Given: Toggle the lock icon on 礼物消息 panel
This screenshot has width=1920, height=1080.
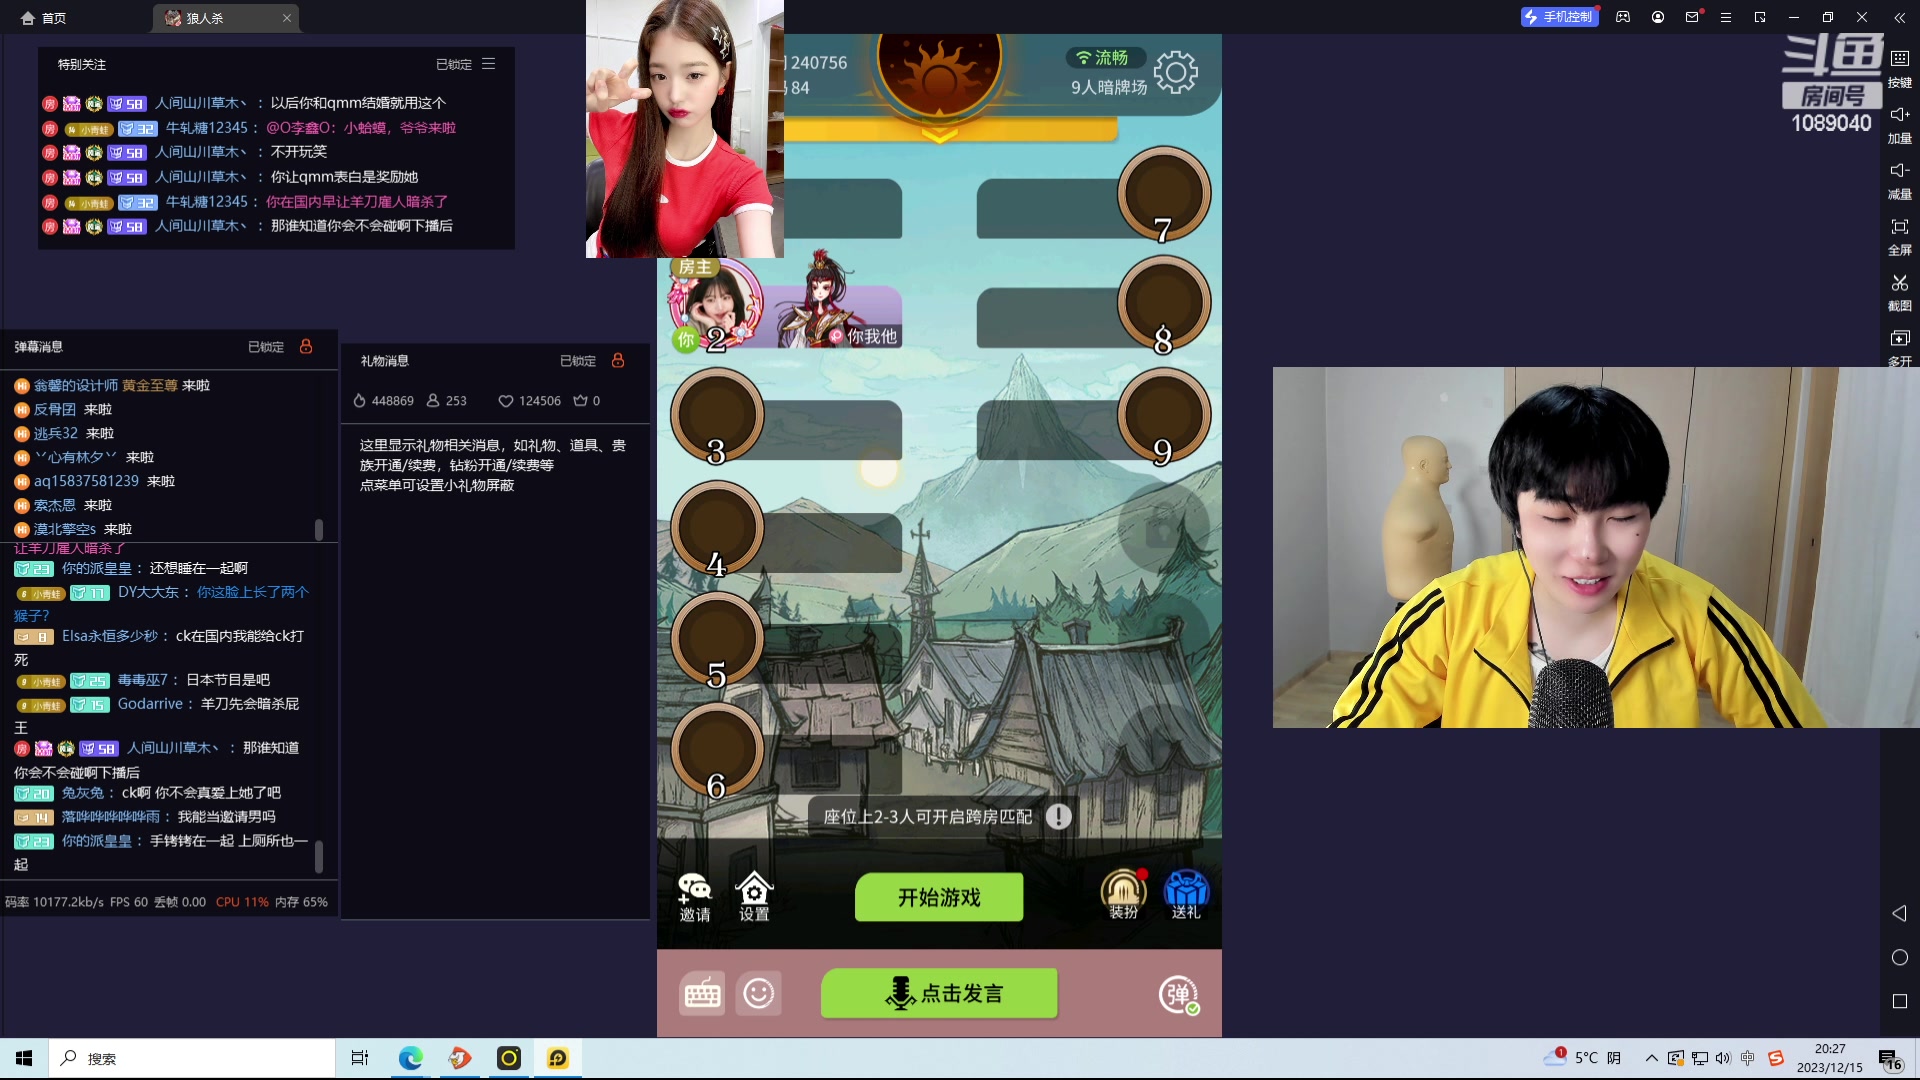Looking at the screenshot, I should tap(618, 360).
